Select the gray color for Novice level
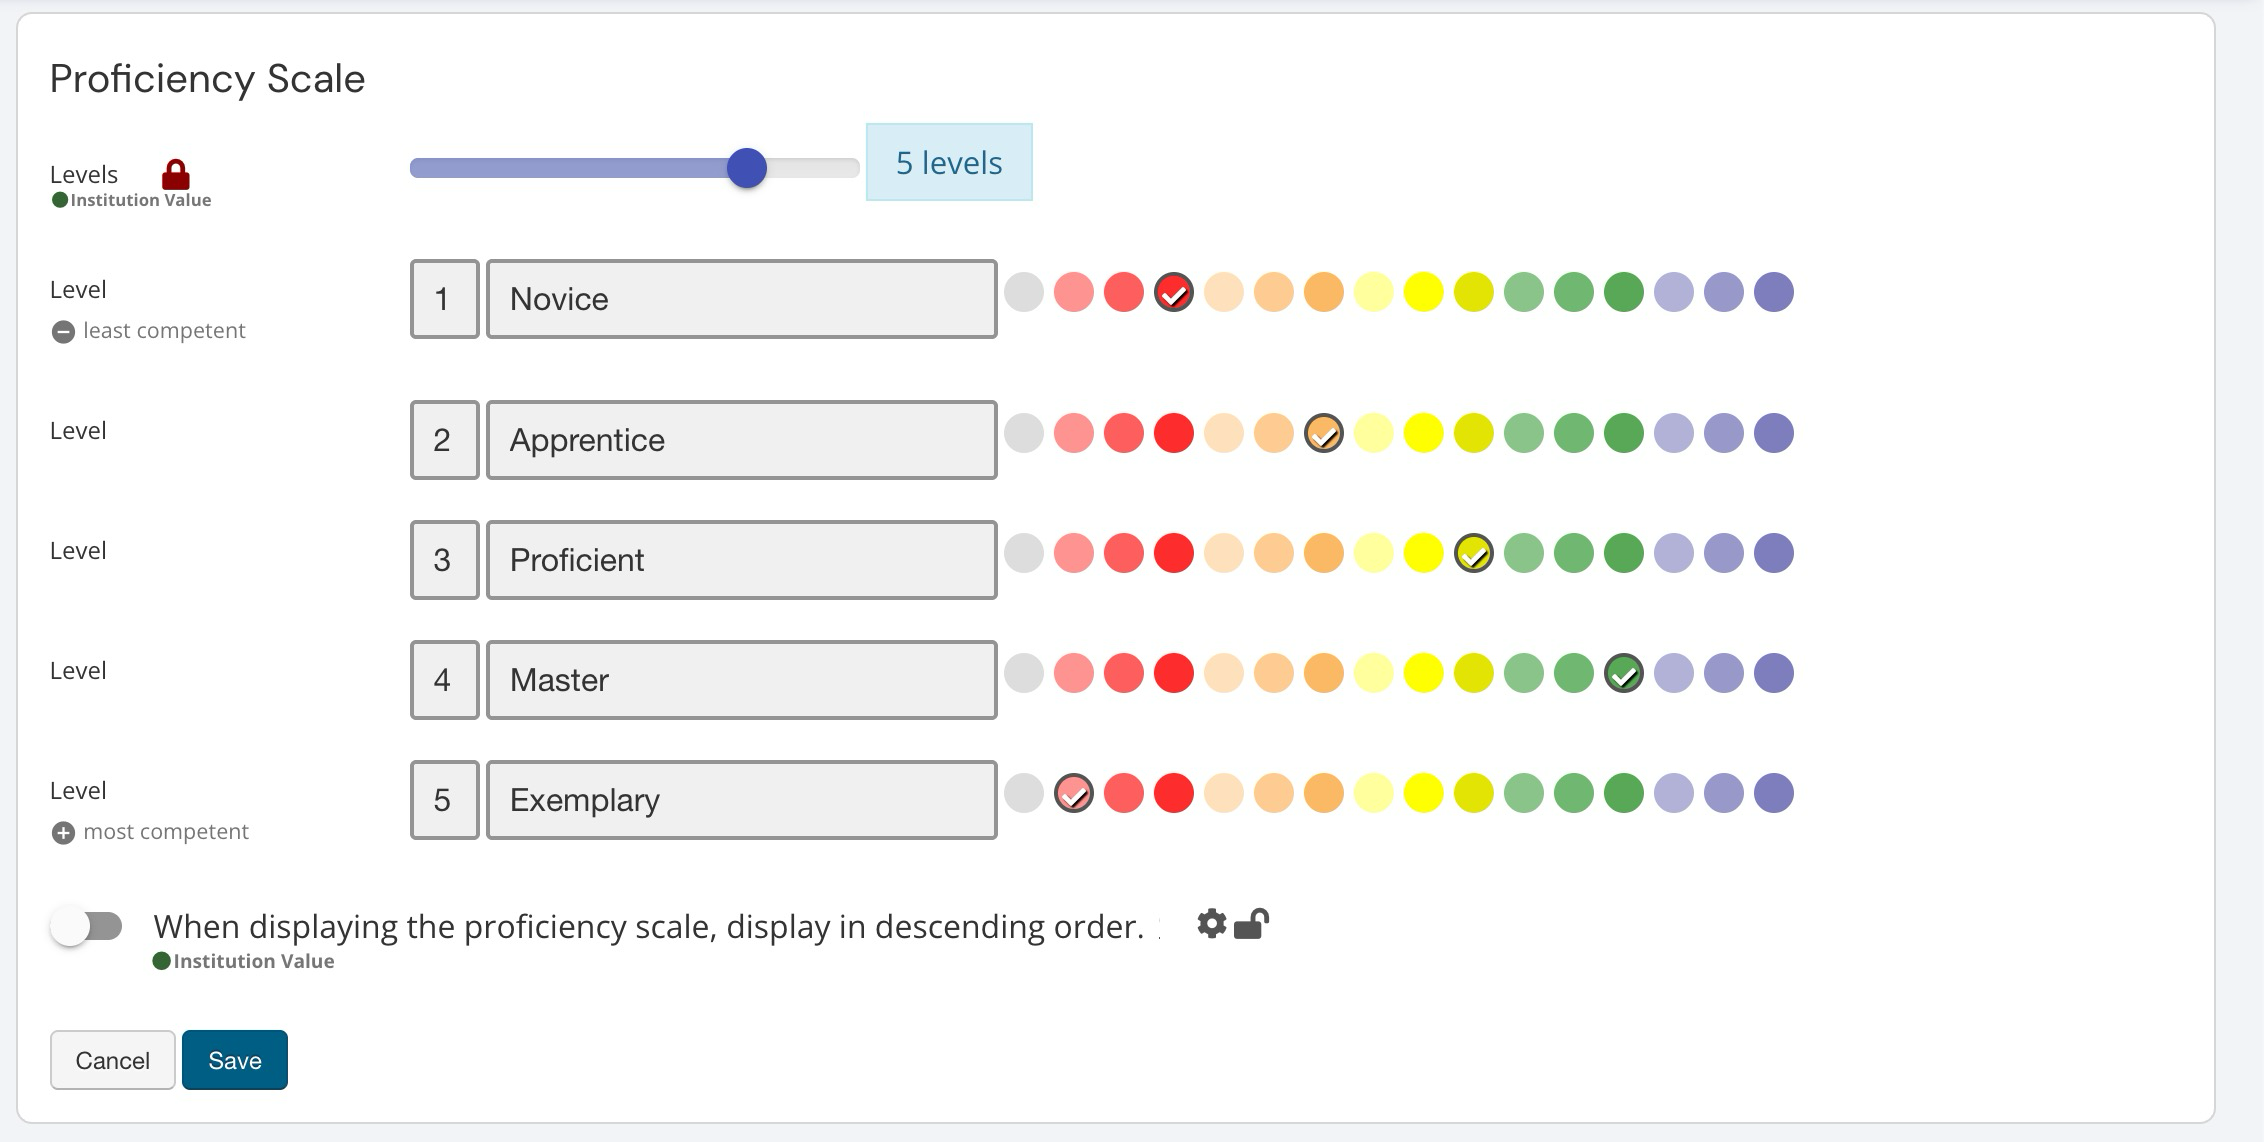Viewport: 2264px width, 1142px height. click(x=1024, y=293)
